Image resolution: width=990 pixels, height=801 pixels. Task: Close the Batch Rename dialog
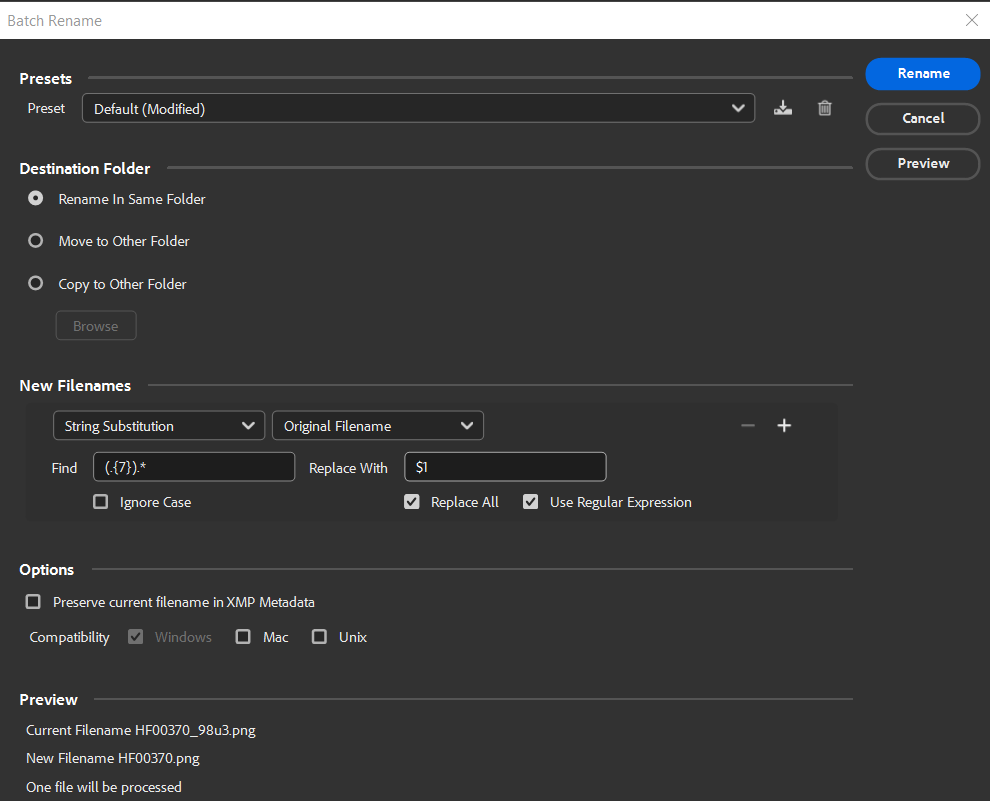click(x=971, y=20)
